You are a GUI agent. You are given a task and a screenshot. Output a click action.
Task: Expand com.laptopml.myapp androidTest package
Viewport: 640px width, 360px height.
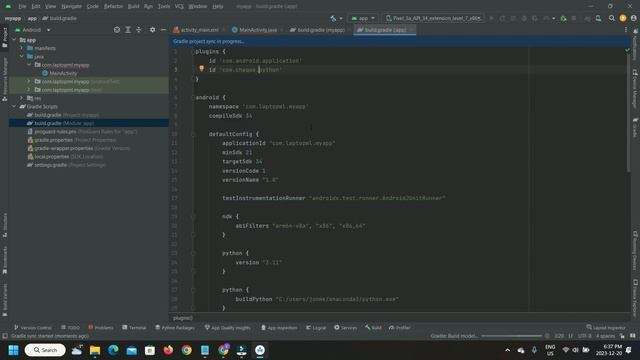(29, 81)
